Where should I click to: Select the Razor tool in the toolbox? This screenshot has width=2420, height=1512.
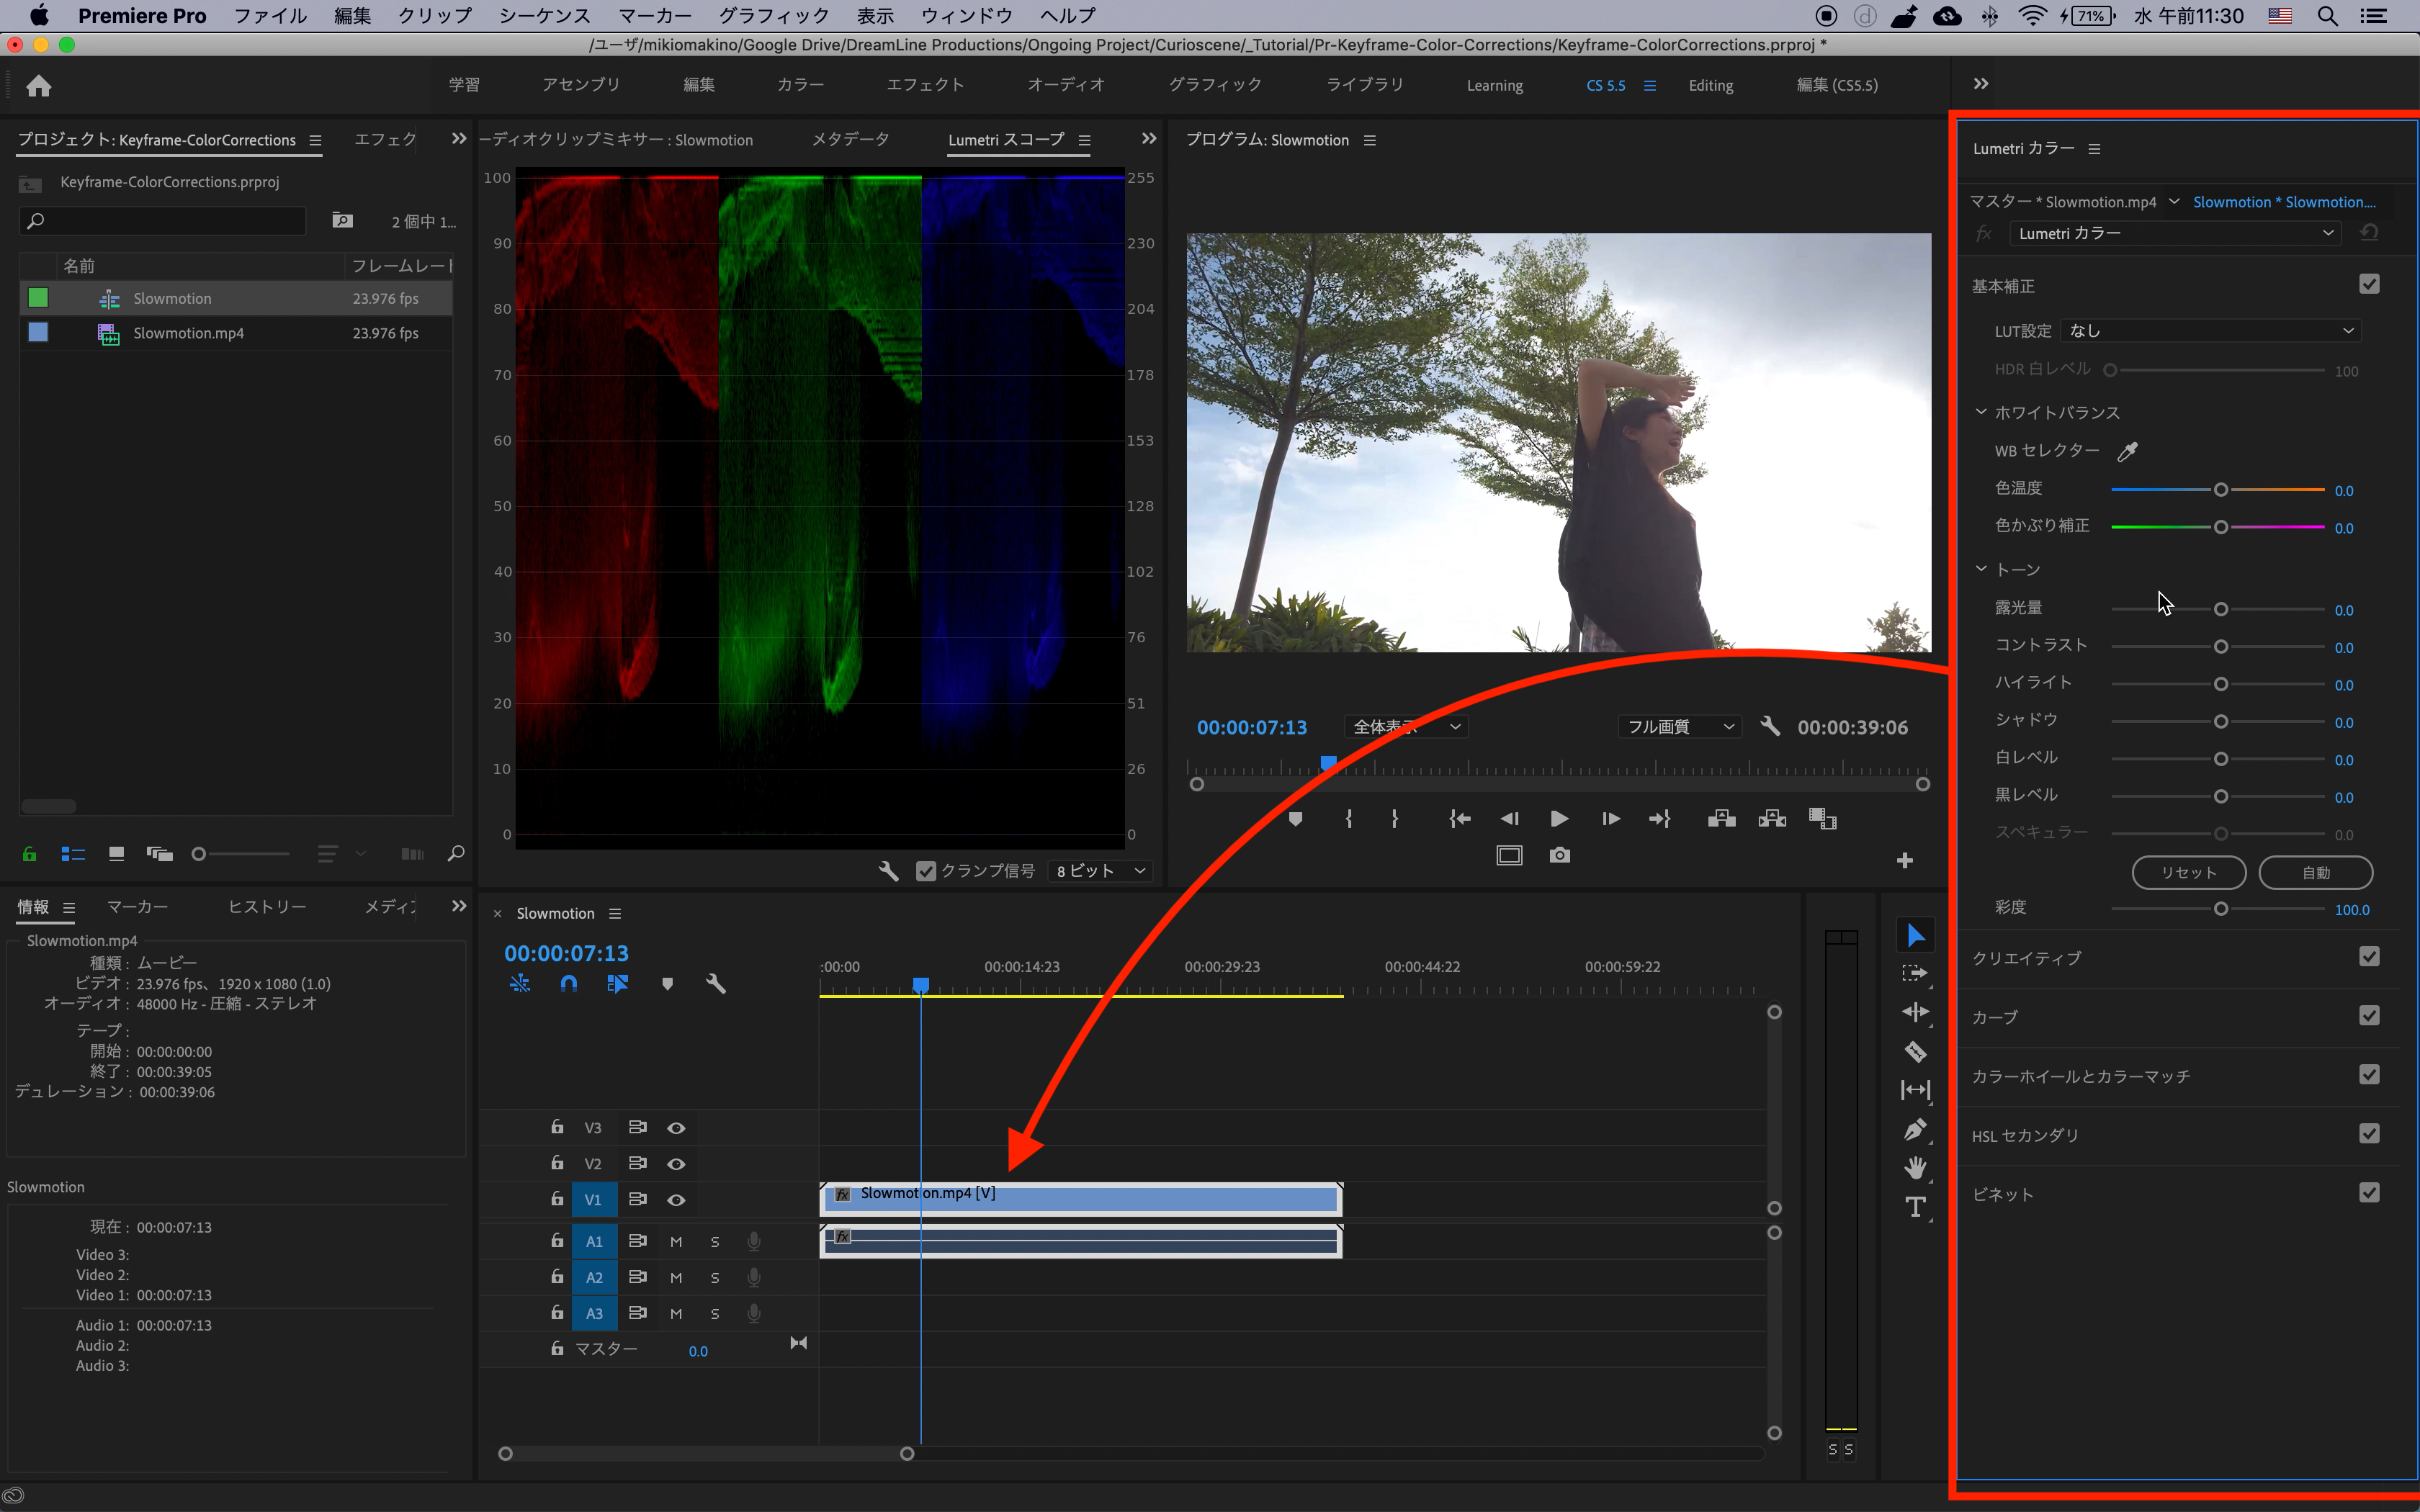pos(1915,1051)
